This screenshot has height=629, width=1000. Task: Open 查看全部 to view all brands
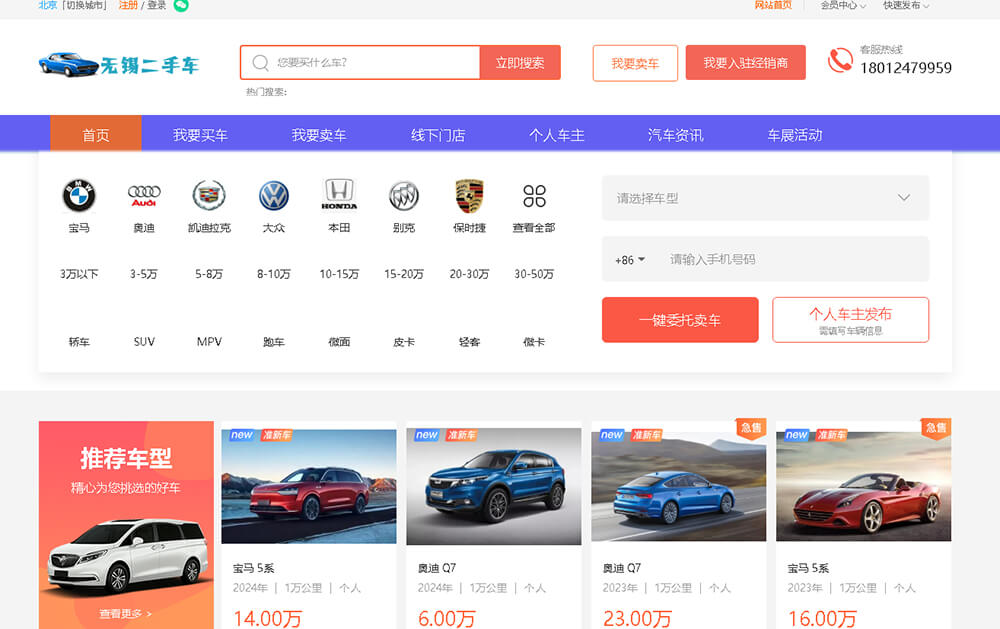[x=533, y=196]
